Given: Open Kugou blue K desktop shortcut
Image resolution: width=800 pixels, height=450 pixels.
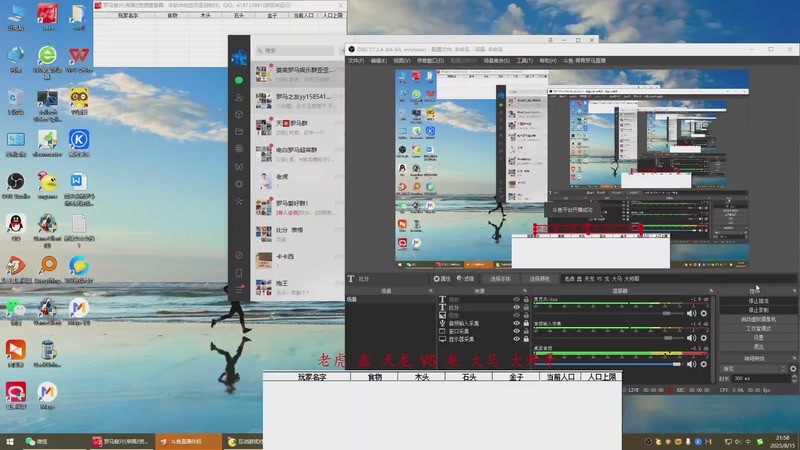Looking at the screenshot, I should tap(79, 143).
